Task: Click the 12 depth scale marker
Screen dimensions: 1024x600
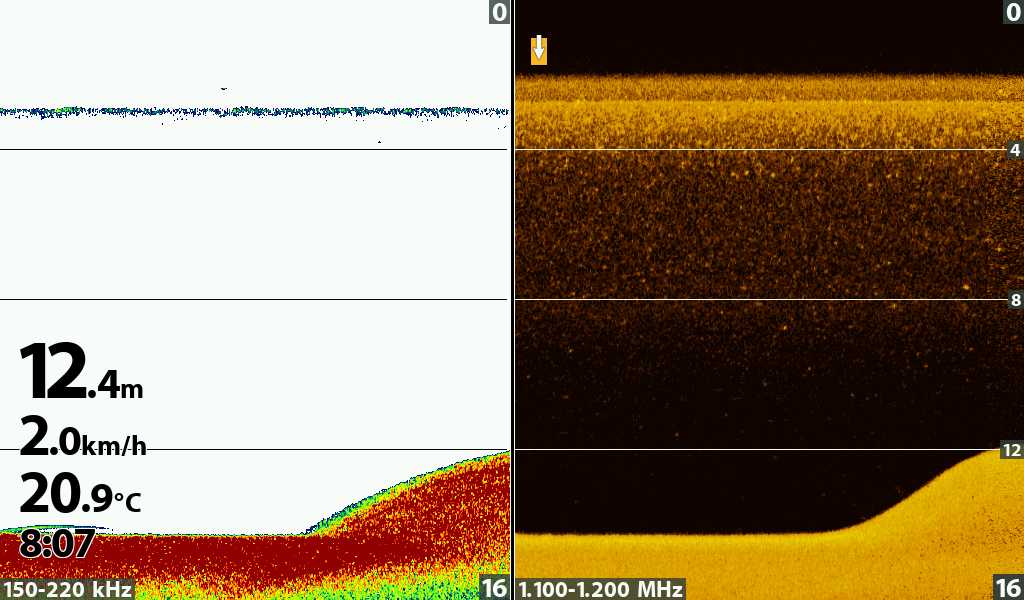Action: point(1012,450)
